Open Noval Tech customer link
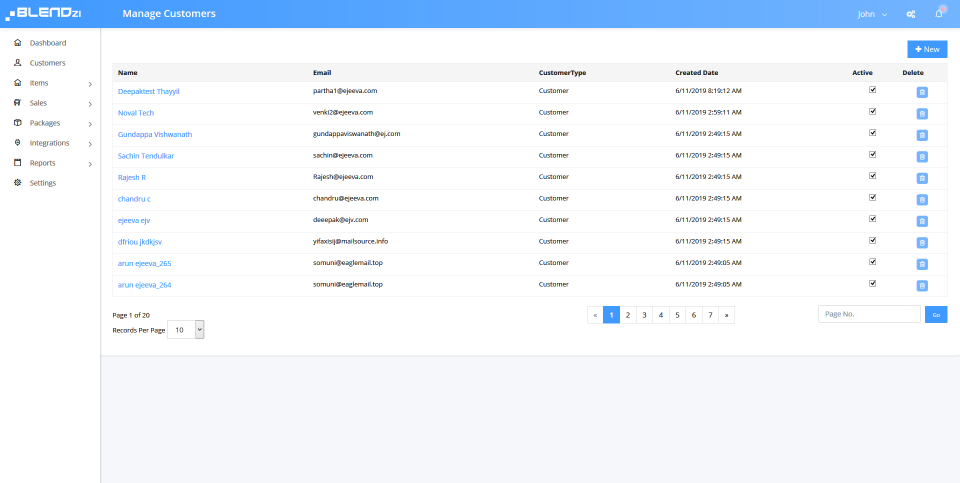Viewport: 960px width, 483px height. [136, 113]
